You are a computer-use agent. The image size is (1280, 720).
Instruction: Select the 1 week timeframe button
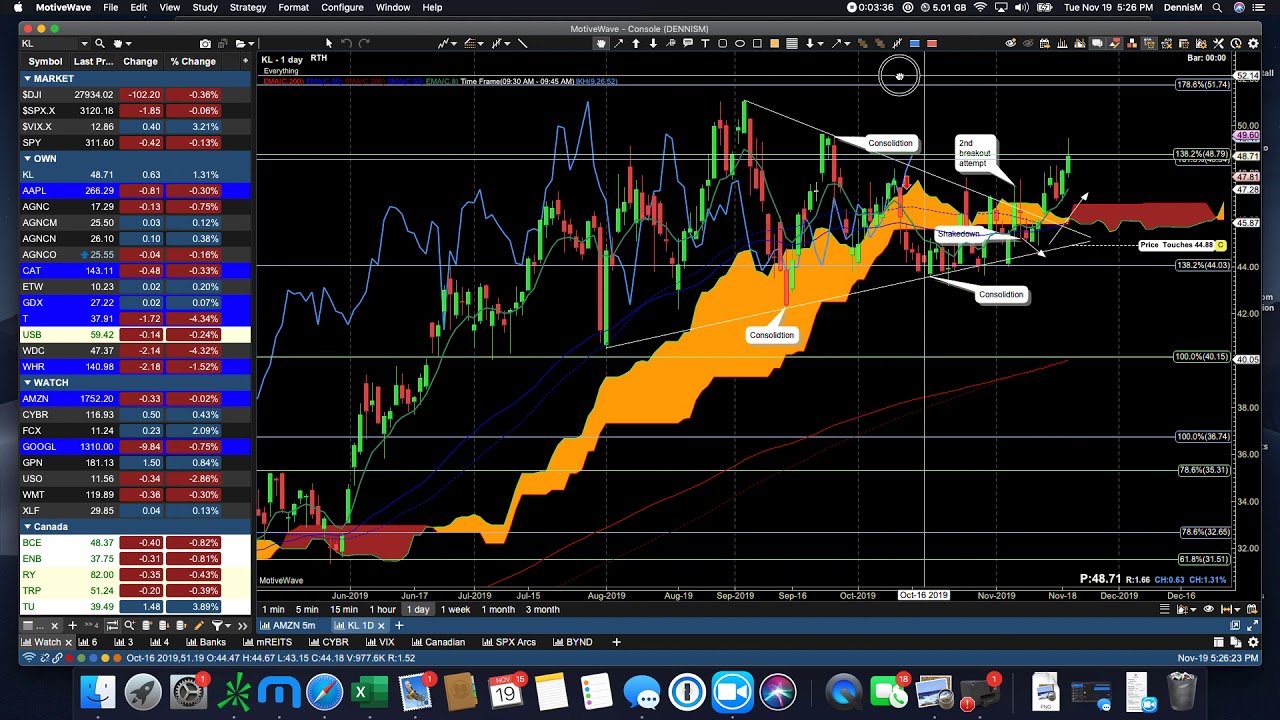(x=455, y=609)
